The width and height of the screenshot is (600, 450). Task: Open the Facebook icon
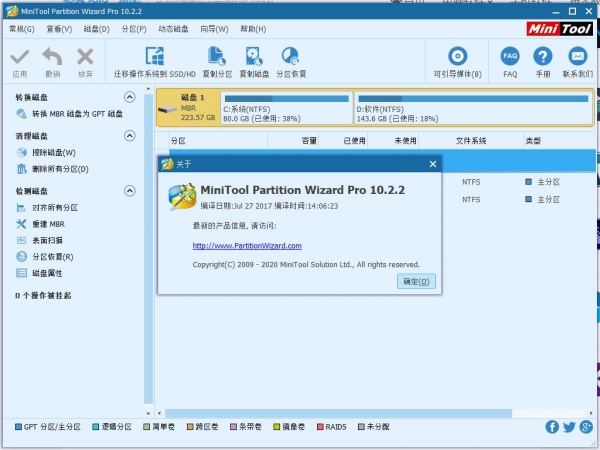(x=552, y=427)
